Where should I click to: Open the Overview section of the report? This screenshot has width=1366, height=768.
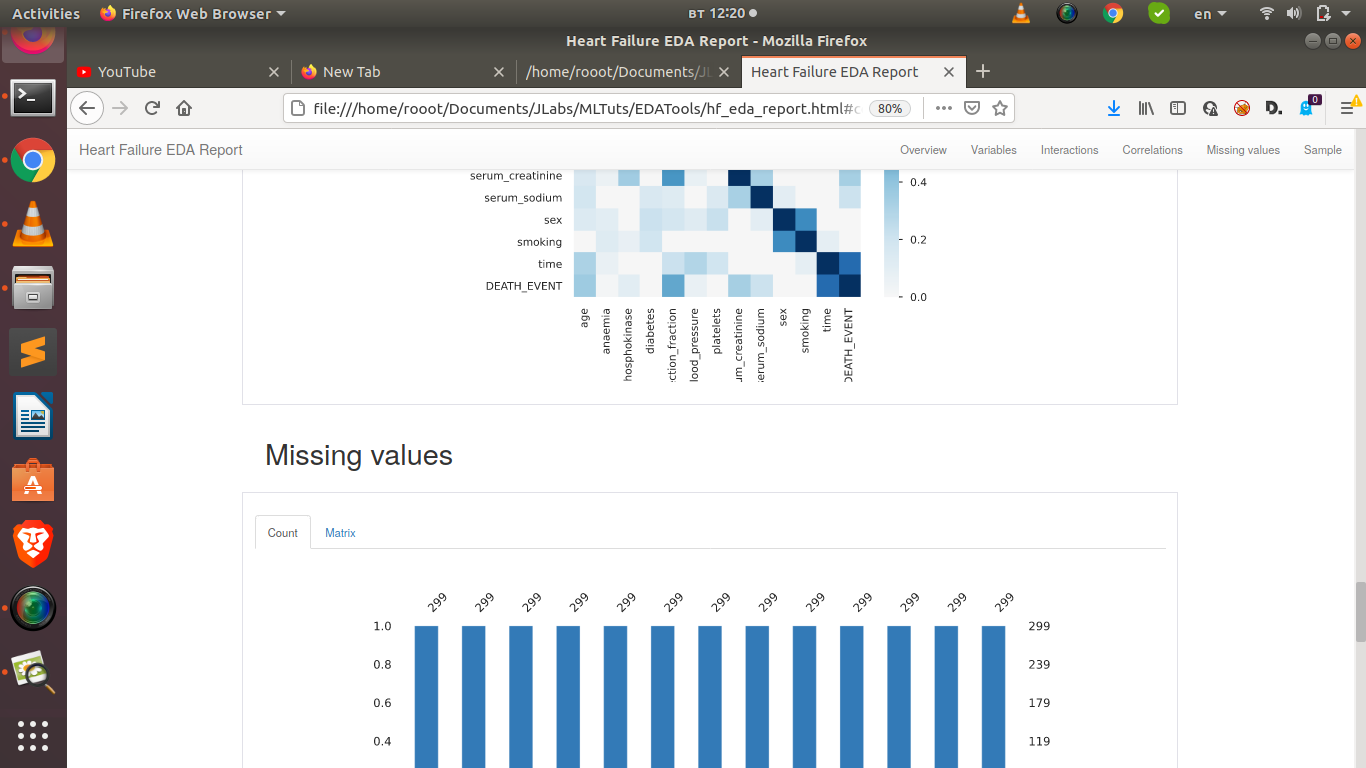(x=922, y=150)
